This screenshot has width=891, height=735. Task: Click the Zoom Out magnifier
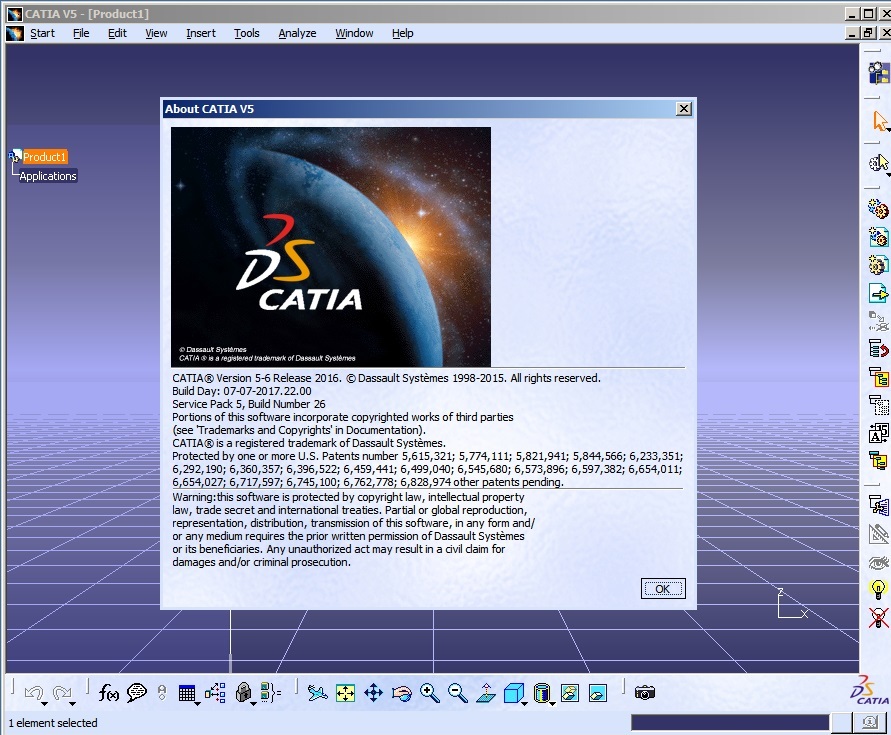point(457,693)
